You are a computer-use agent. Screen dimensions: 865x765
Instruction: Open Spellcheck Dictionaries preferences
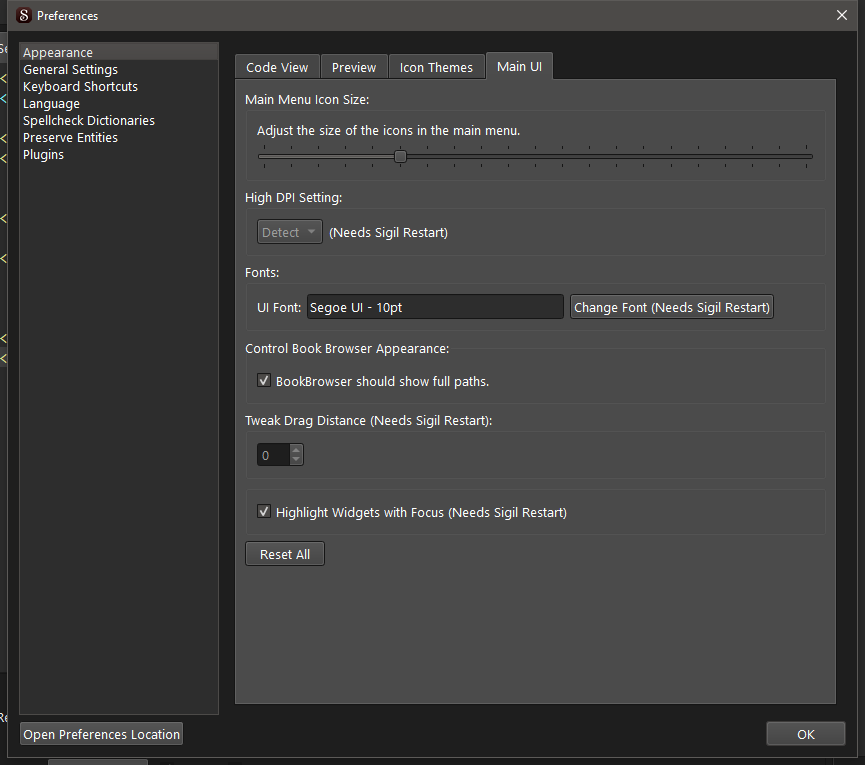click(119, 120)
